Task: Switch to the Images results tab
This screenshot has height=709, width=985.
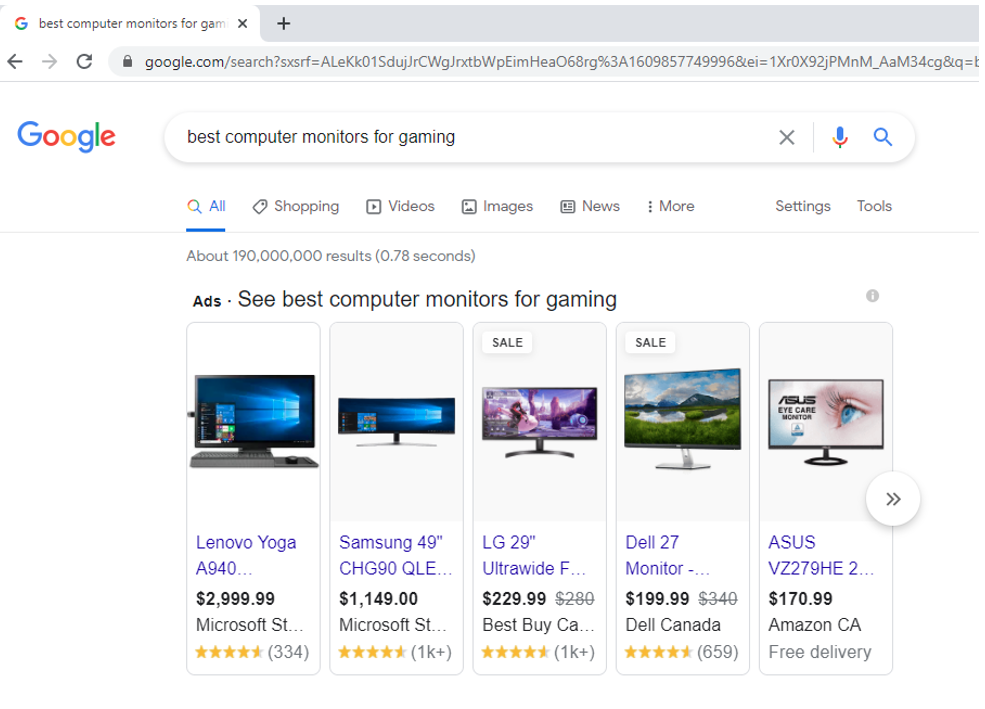Action: (x=497, y=206)
